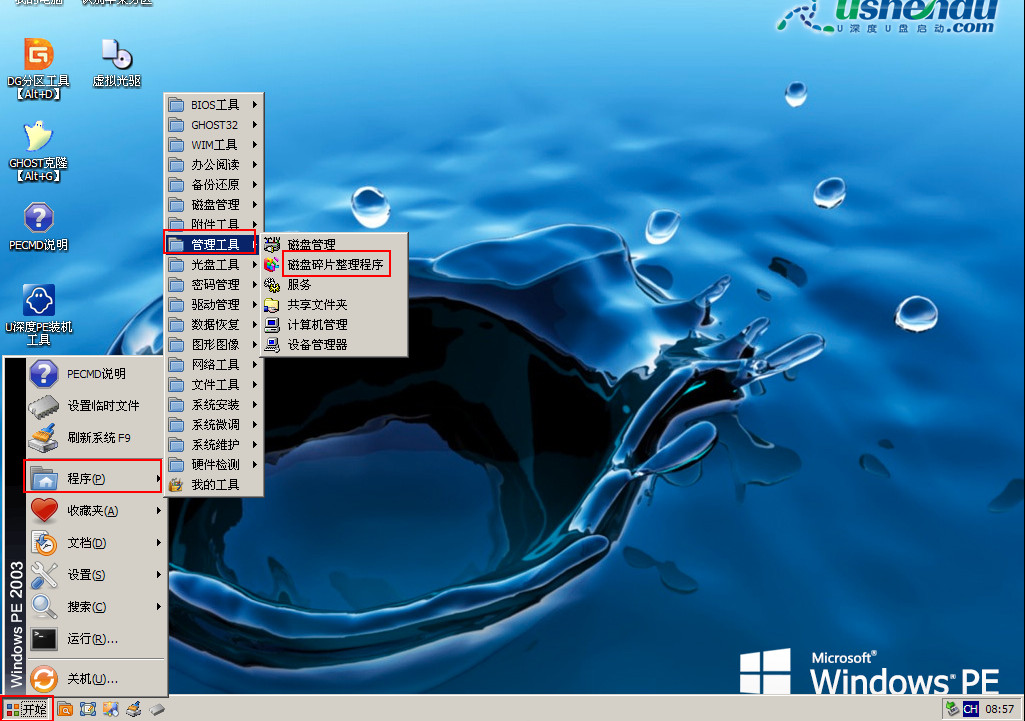Select 图形图像 in the programs menu
Screen dimensions: 1025x721
(x=213, y=344)
